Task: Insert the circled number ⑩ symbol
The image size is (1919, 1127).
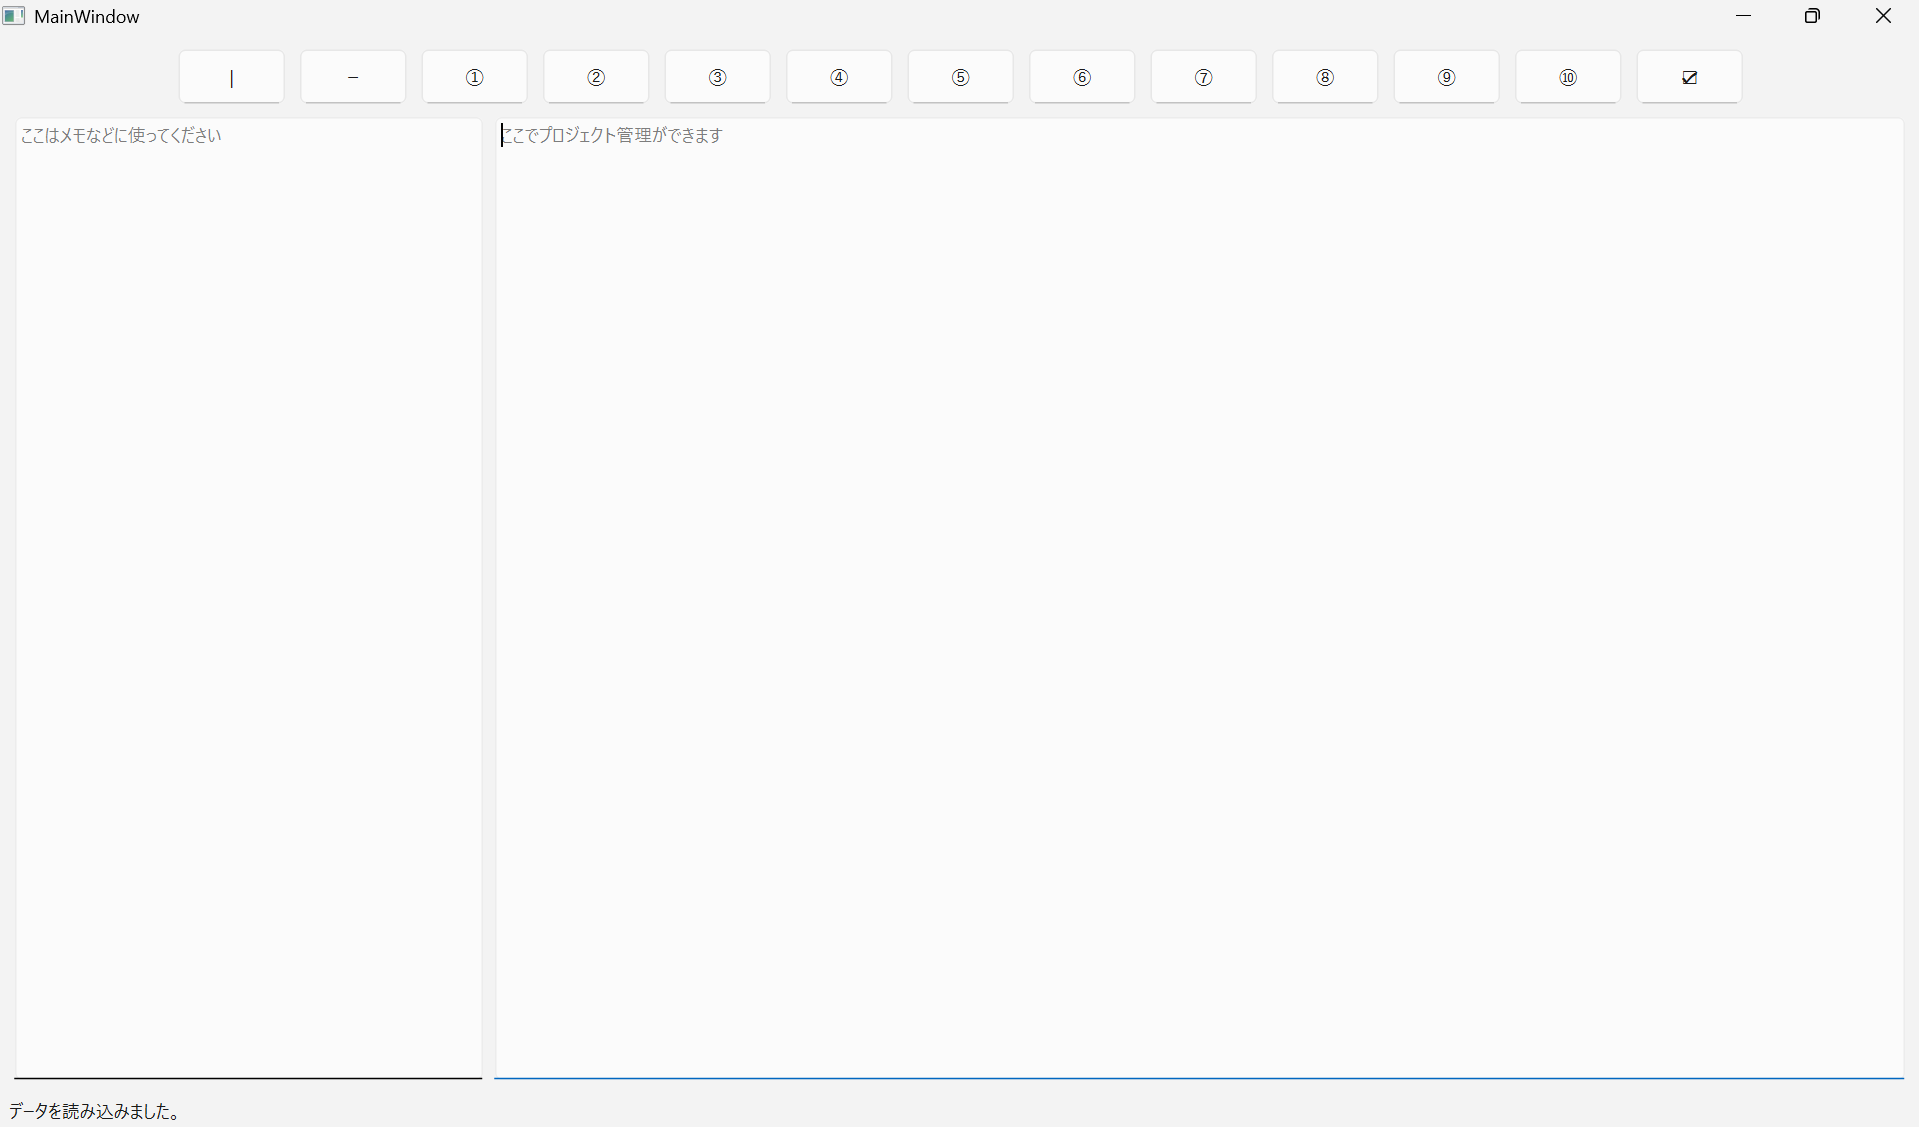Action: point(1568,77)
